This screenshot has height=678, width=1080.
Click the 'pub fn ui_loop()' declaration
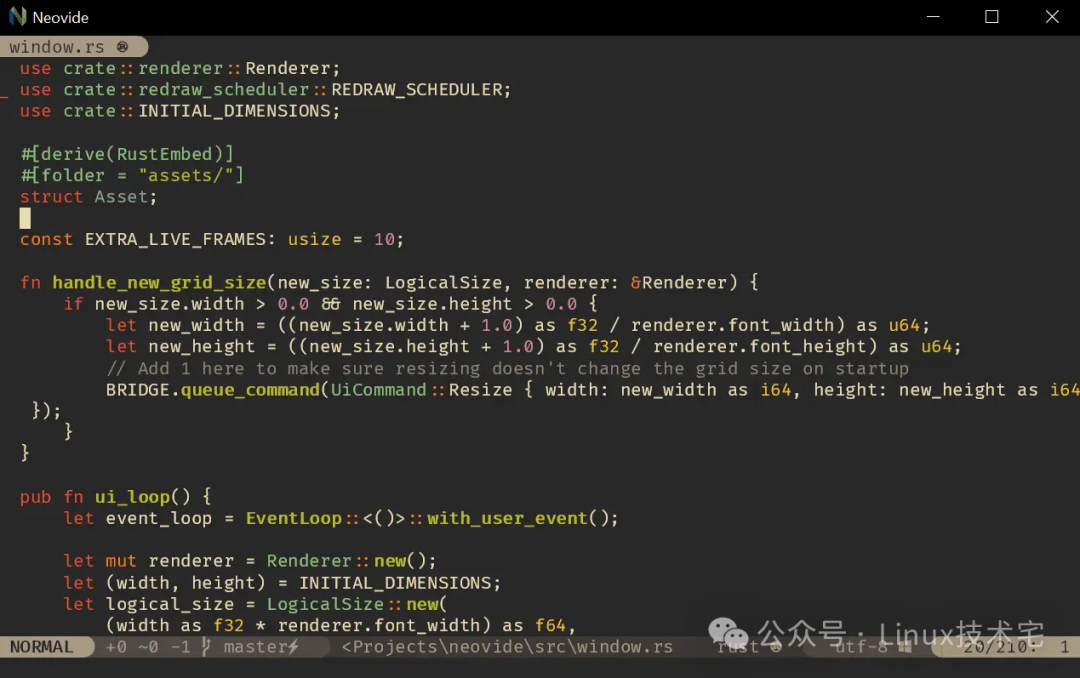[115, 497]
